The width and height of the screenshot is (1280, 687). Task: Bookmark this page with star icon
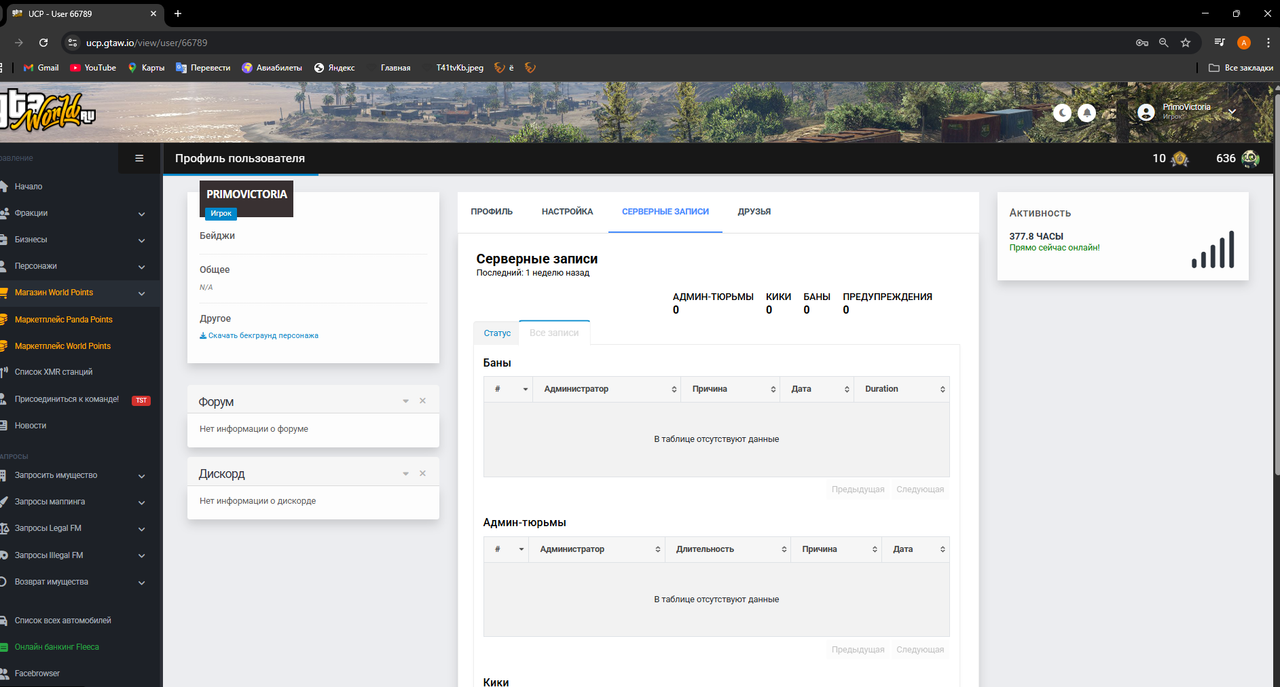point(1185,43)
